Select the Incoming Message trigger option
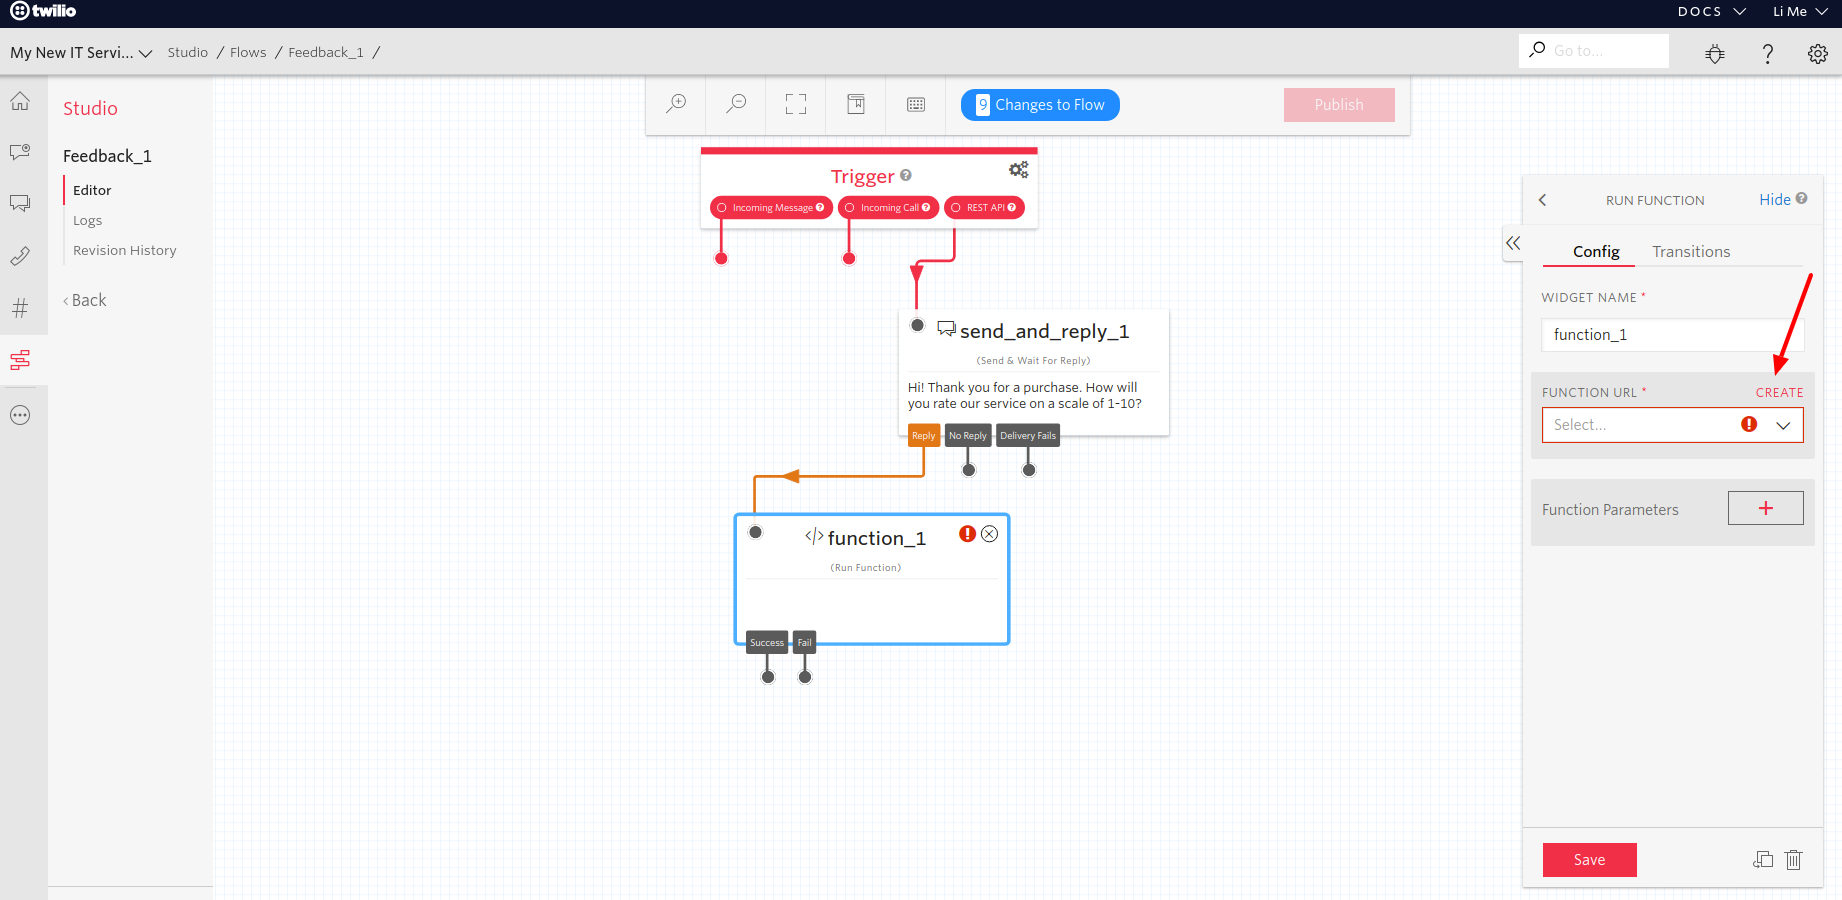 click(x=770, y=207)
